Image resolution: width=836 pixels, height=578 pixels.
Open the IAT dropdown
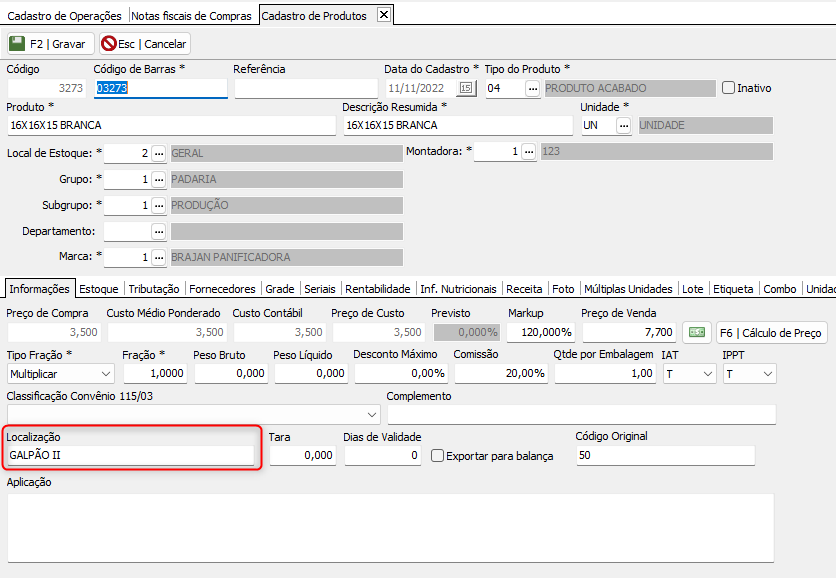pyautogui.click(x=707, y=373)
